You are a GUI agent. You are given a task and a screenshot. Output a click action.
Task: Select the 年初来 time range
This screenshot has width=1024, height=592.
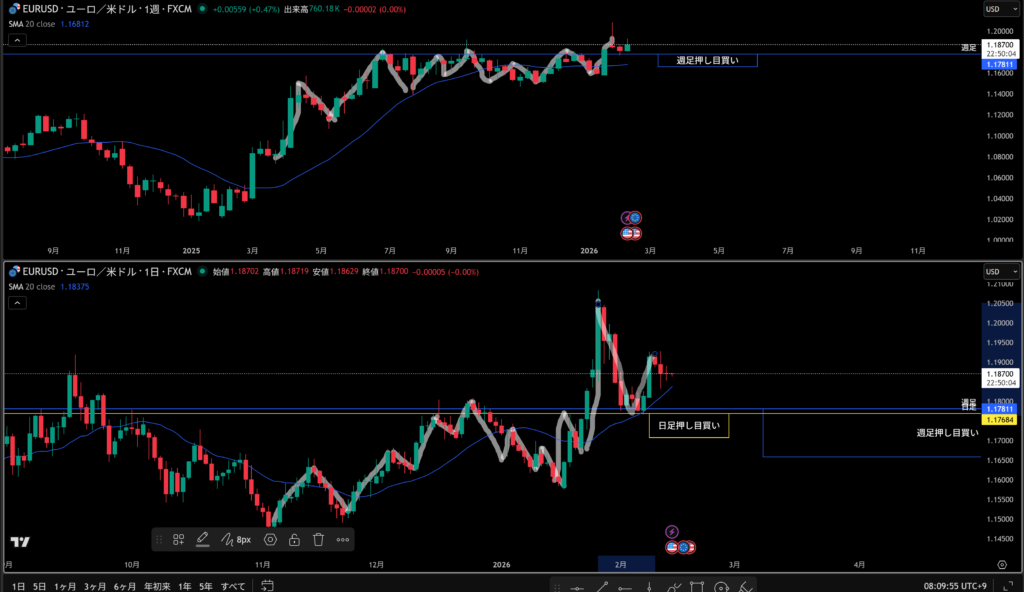(157, 586)
